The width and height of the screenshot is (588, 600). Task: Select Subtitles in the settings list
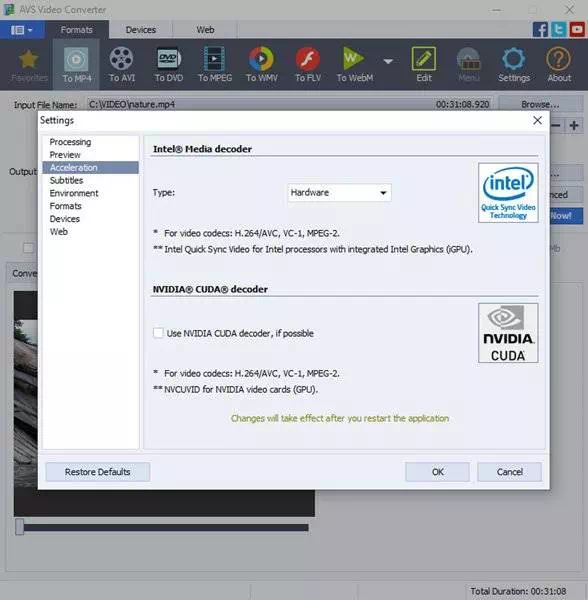pyautogui.click(x=66, y=180)
